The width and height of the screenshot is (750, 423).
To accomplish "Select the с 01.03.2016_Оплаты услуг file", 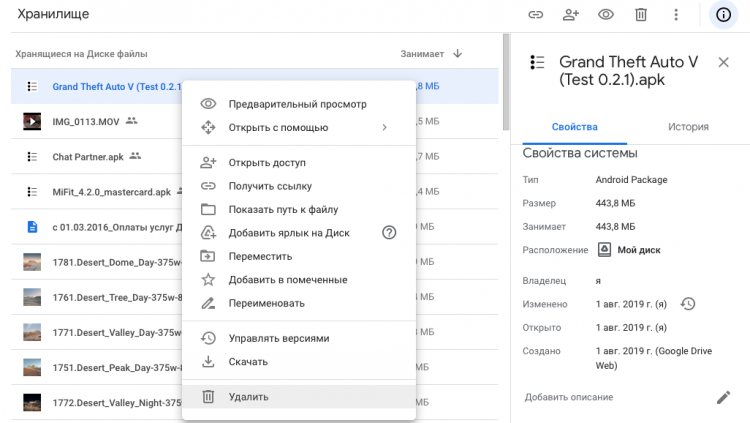I will (117, 227).
